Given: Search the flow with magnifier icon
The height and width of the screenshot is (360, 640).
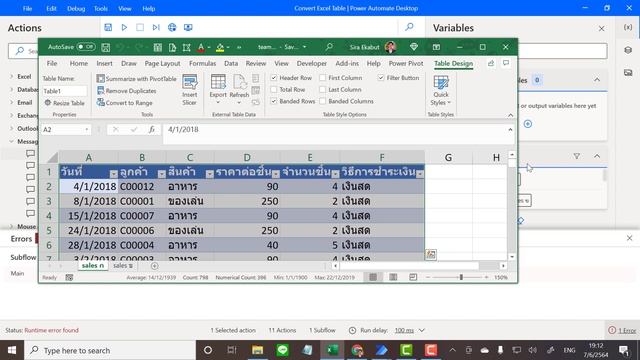Looking at the screenshot, I should click(409, 27).
